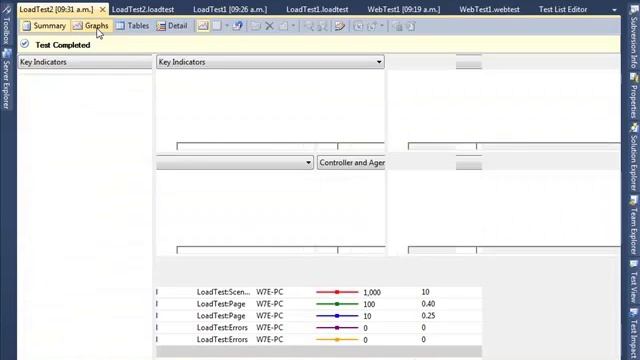Switch to the LoadTest1.loadtest tab

pyautogui.click(x=317, y=9)
